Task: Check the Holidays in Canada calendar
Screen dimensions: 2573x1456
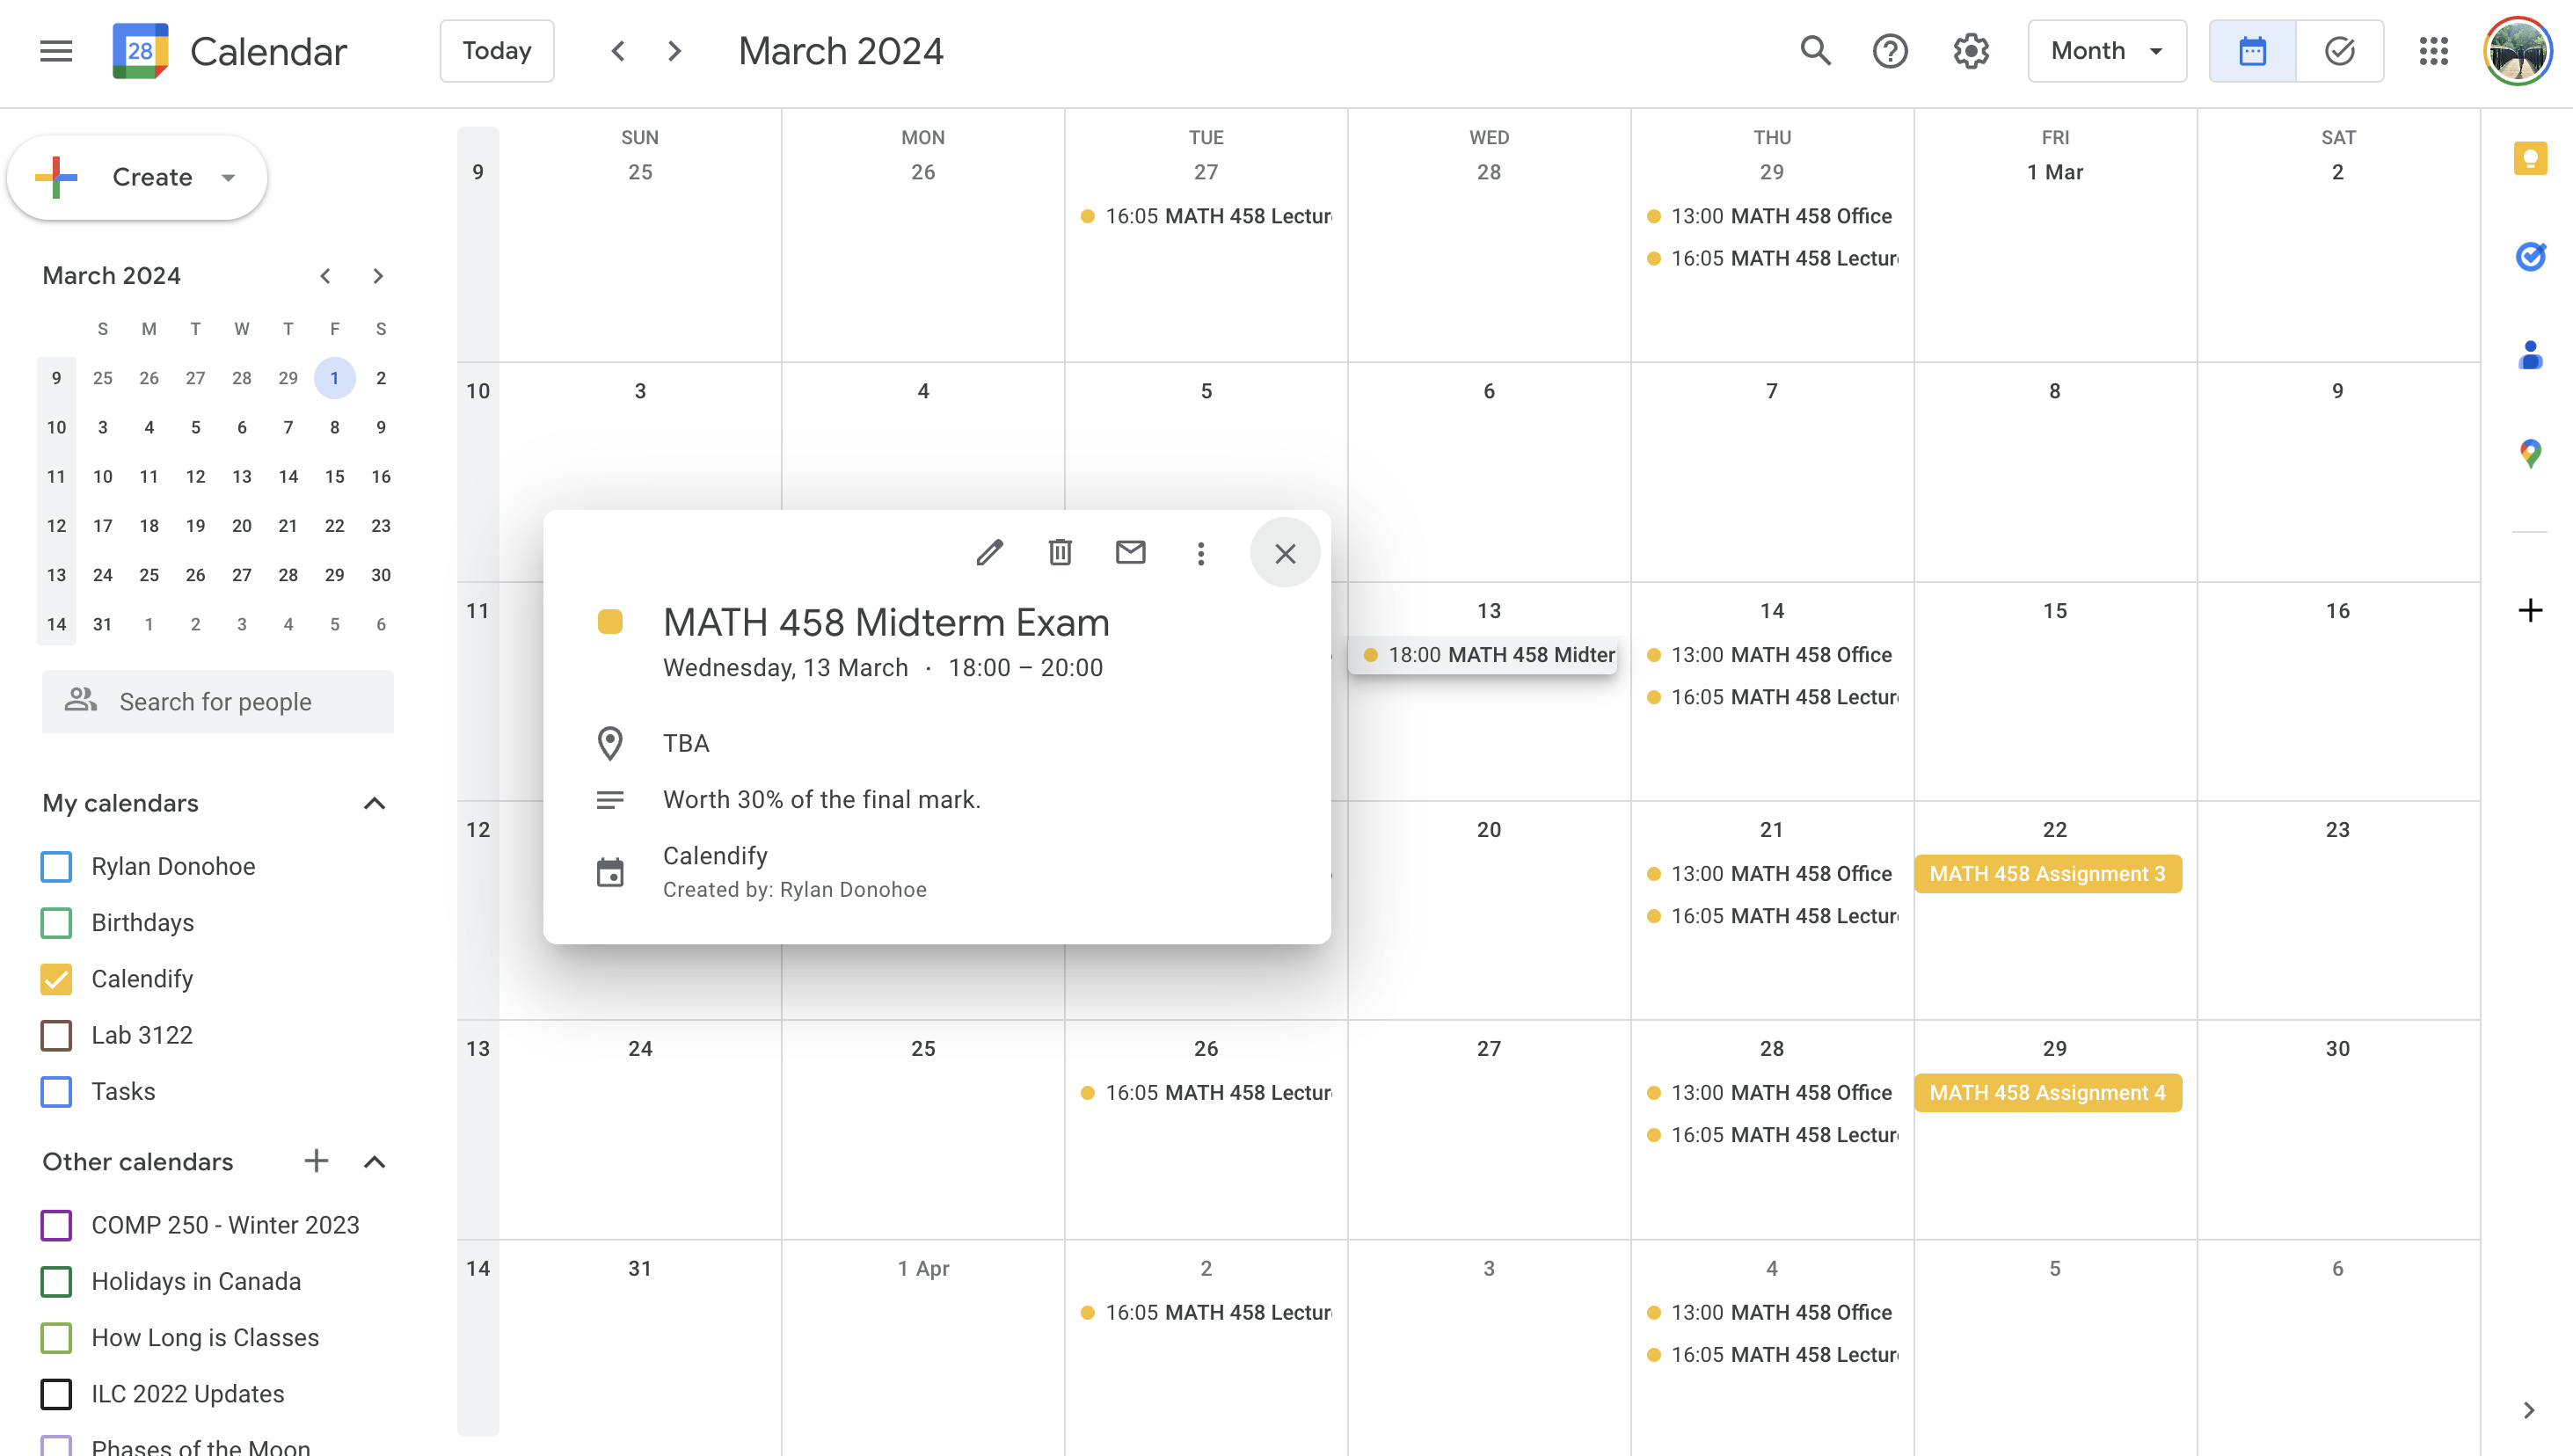Action: [57, 1281]
